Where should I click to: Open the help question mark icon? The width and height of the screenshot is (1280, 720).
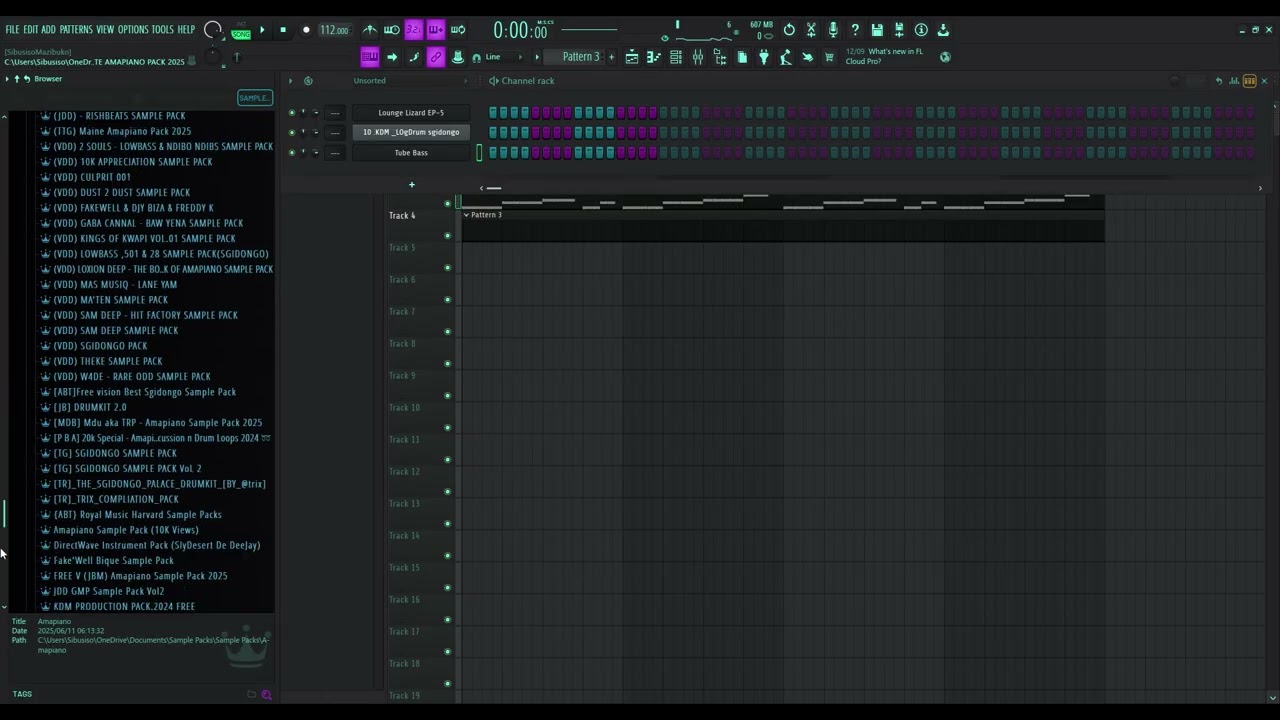(x=855, y=30)
